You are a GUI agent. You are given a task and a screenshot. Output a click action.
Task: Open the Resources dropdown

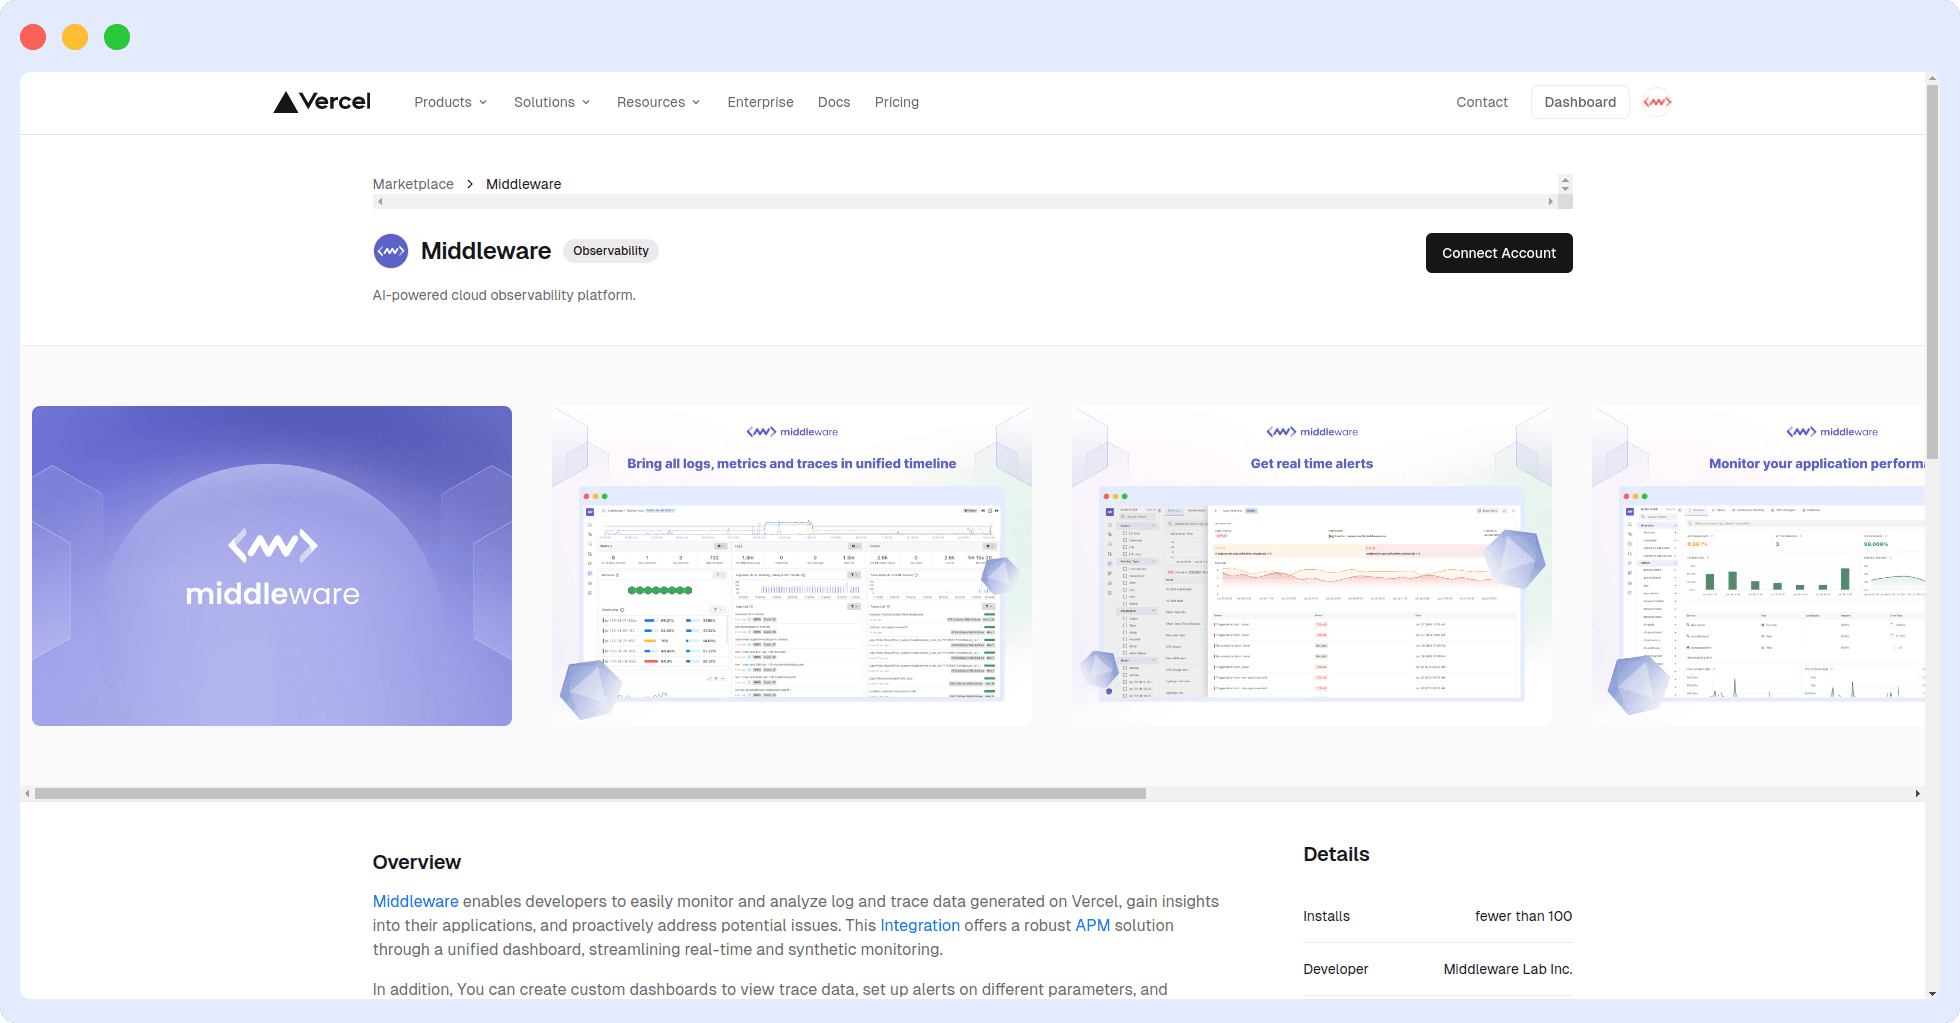coord(658,102)
